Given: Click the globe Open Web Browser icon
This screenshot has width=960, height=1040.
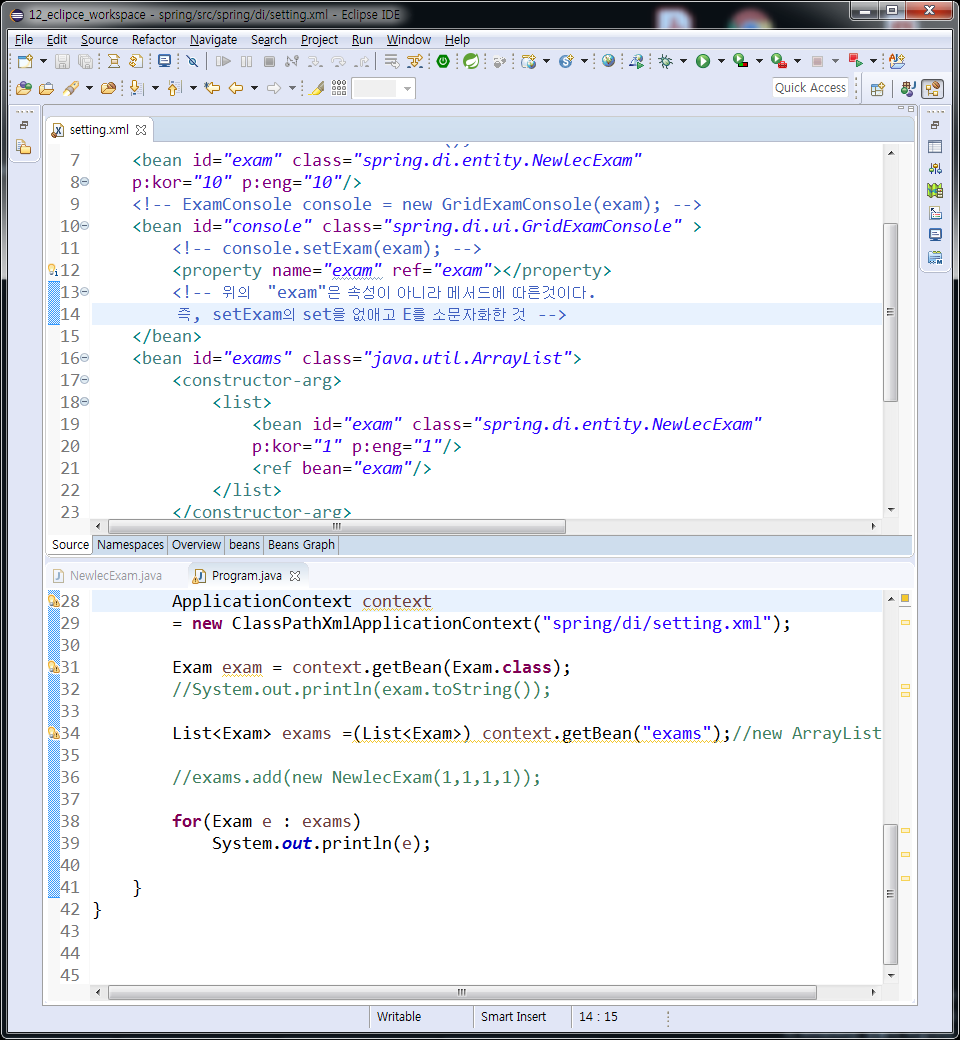Looking at the screenshot, I should click(608, 62).
